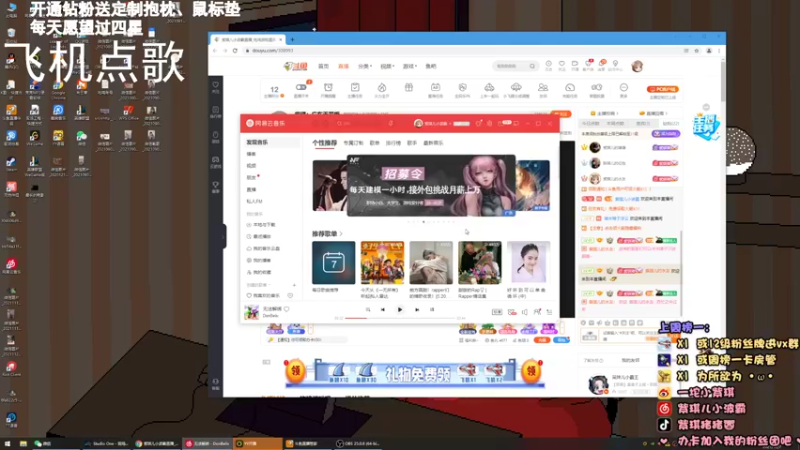Open the volume control in NetEase player
The width and height of the screenshot is (800, 450).
pyautogui.click(x=524, y=312)
